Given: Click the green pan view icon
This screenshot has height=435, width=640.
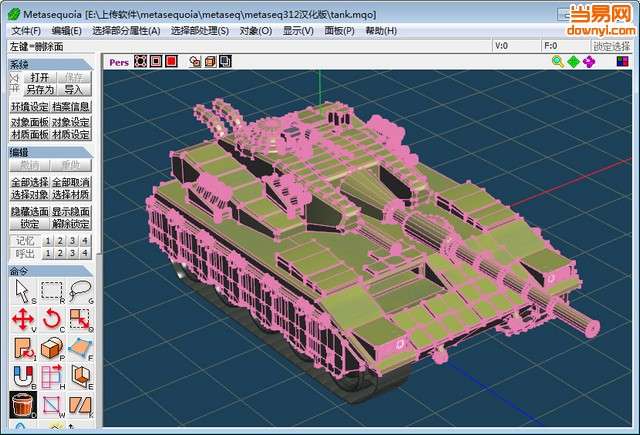Looking at the screenshot, I should (x=573, y=62).
